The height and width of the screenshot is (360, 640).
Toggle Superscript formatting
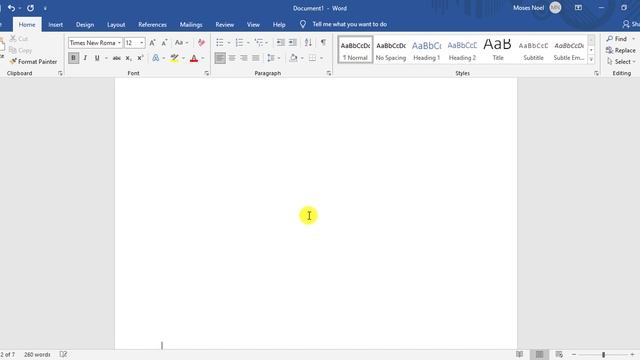click(x=140, y=58)
